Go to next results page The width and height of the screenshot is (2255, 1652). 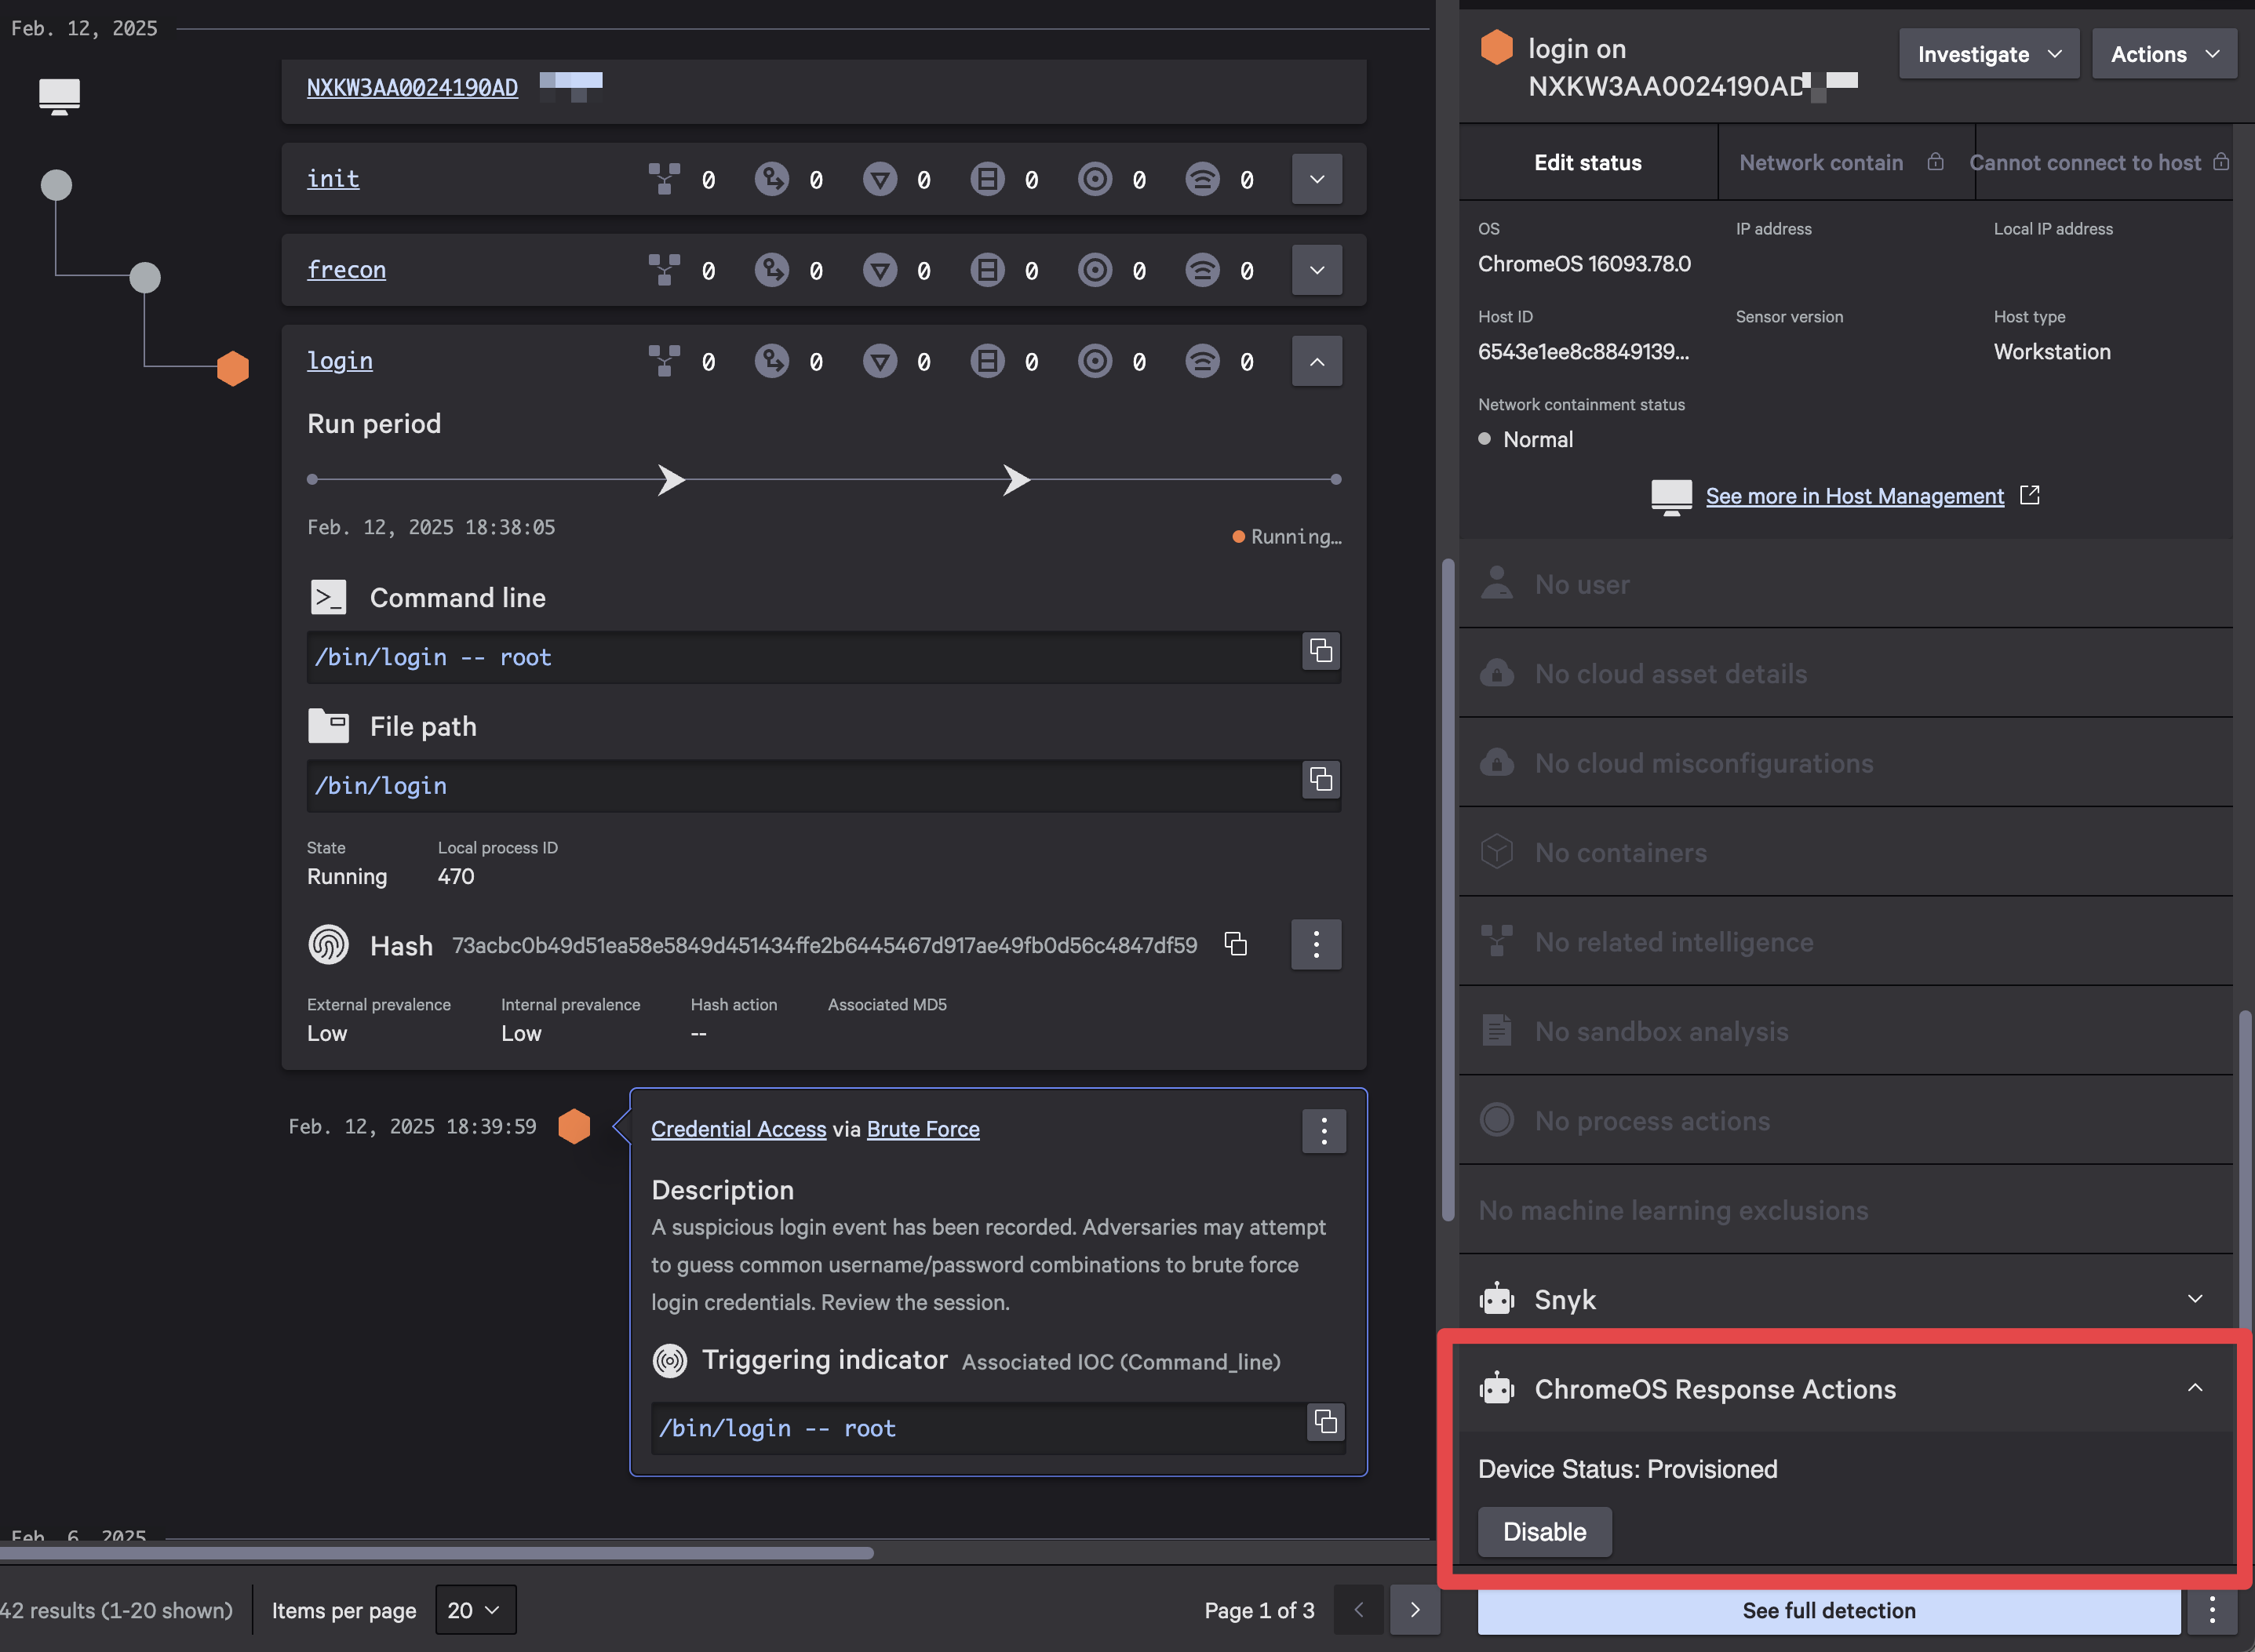(x=1414, y=1610)
